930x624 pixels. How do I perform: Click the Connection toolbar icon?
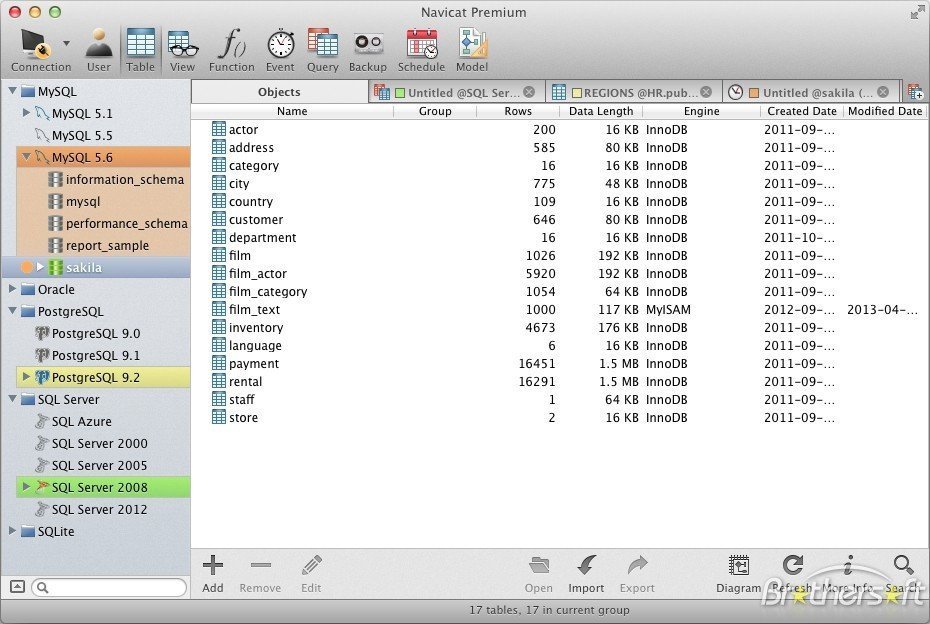[36, 45]
